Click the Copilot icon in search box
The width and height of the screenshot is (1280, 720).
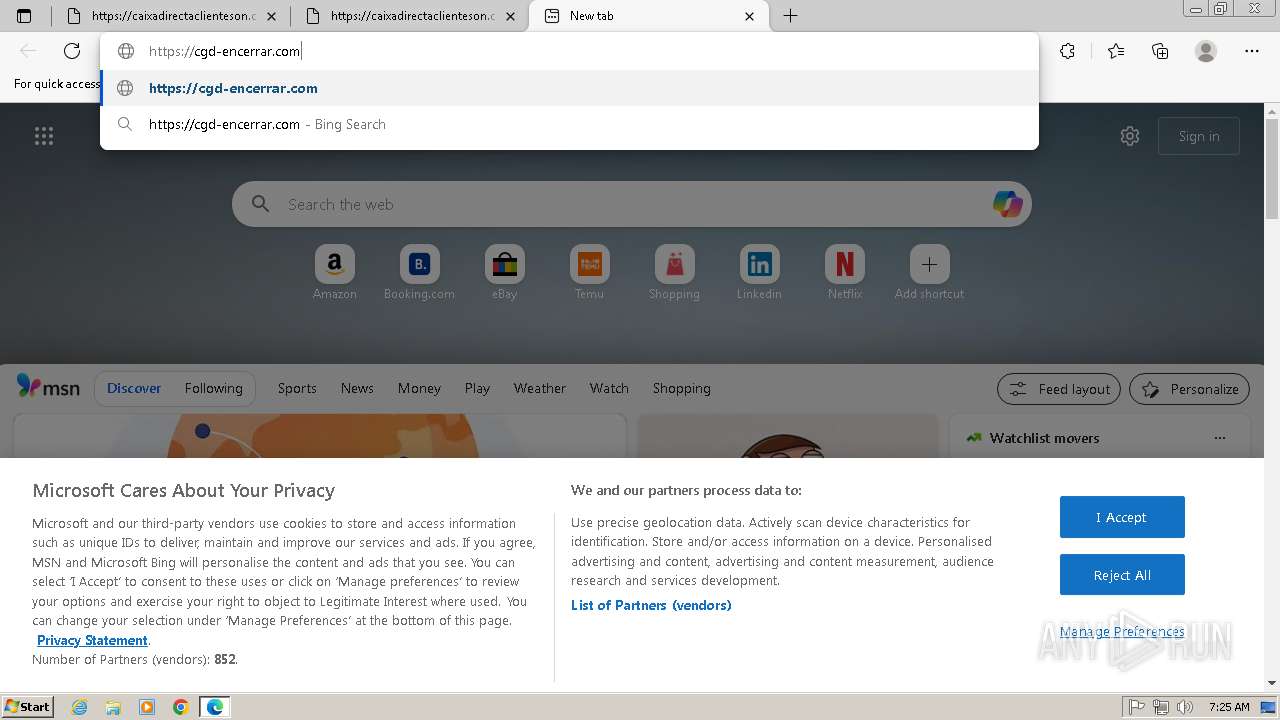click(1007, 204)
